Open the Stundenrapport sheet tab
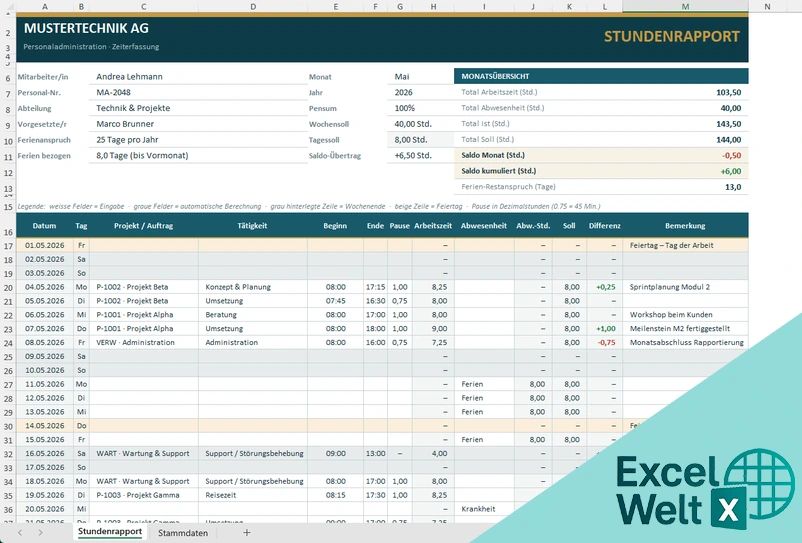Image resolution: width=802 pixels, height=543 pixels. click(109, 532)
